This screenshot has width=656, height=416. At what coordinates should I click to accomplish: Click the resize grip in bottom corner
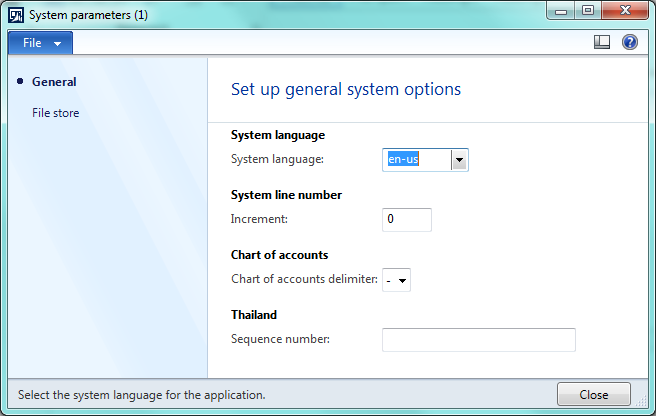642,401
